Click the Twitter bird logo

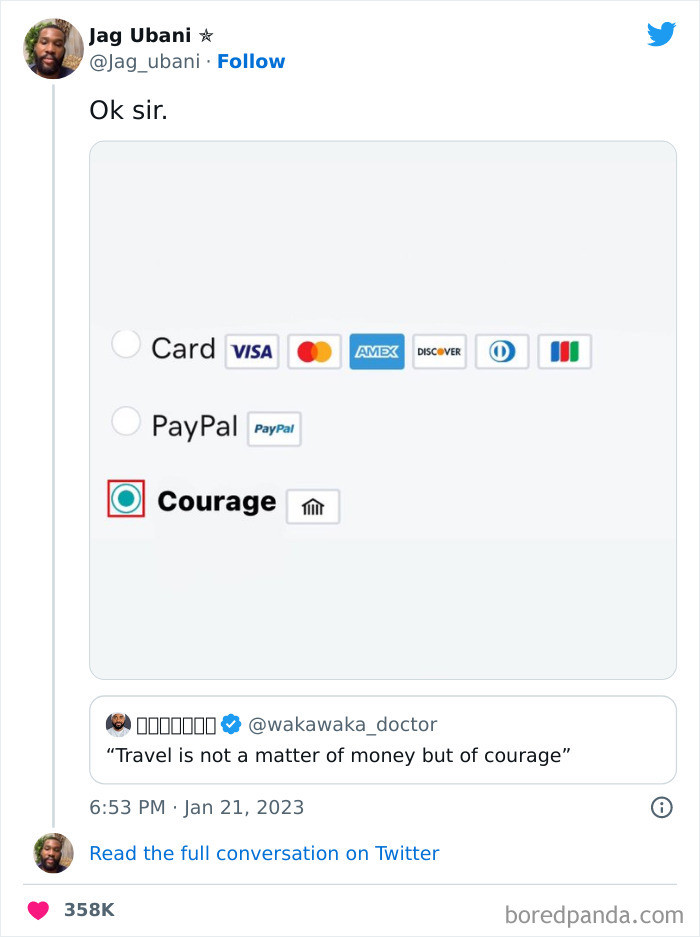pyautogui.click(x=661, y=34)
